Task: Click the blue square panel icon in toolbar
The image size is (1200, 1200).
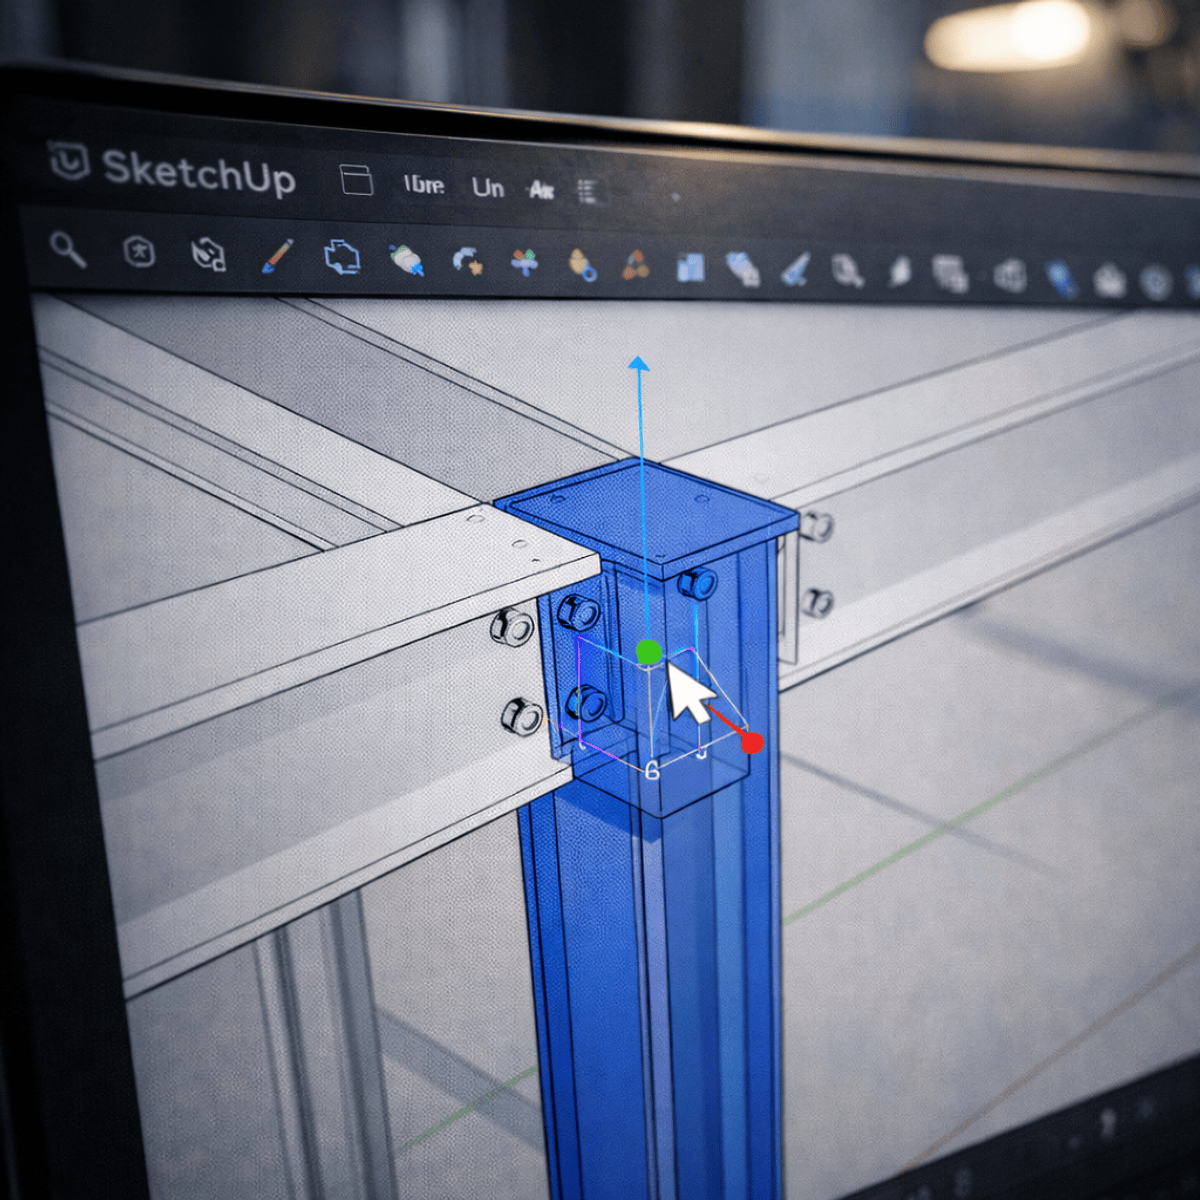Action: coord(690,267)
